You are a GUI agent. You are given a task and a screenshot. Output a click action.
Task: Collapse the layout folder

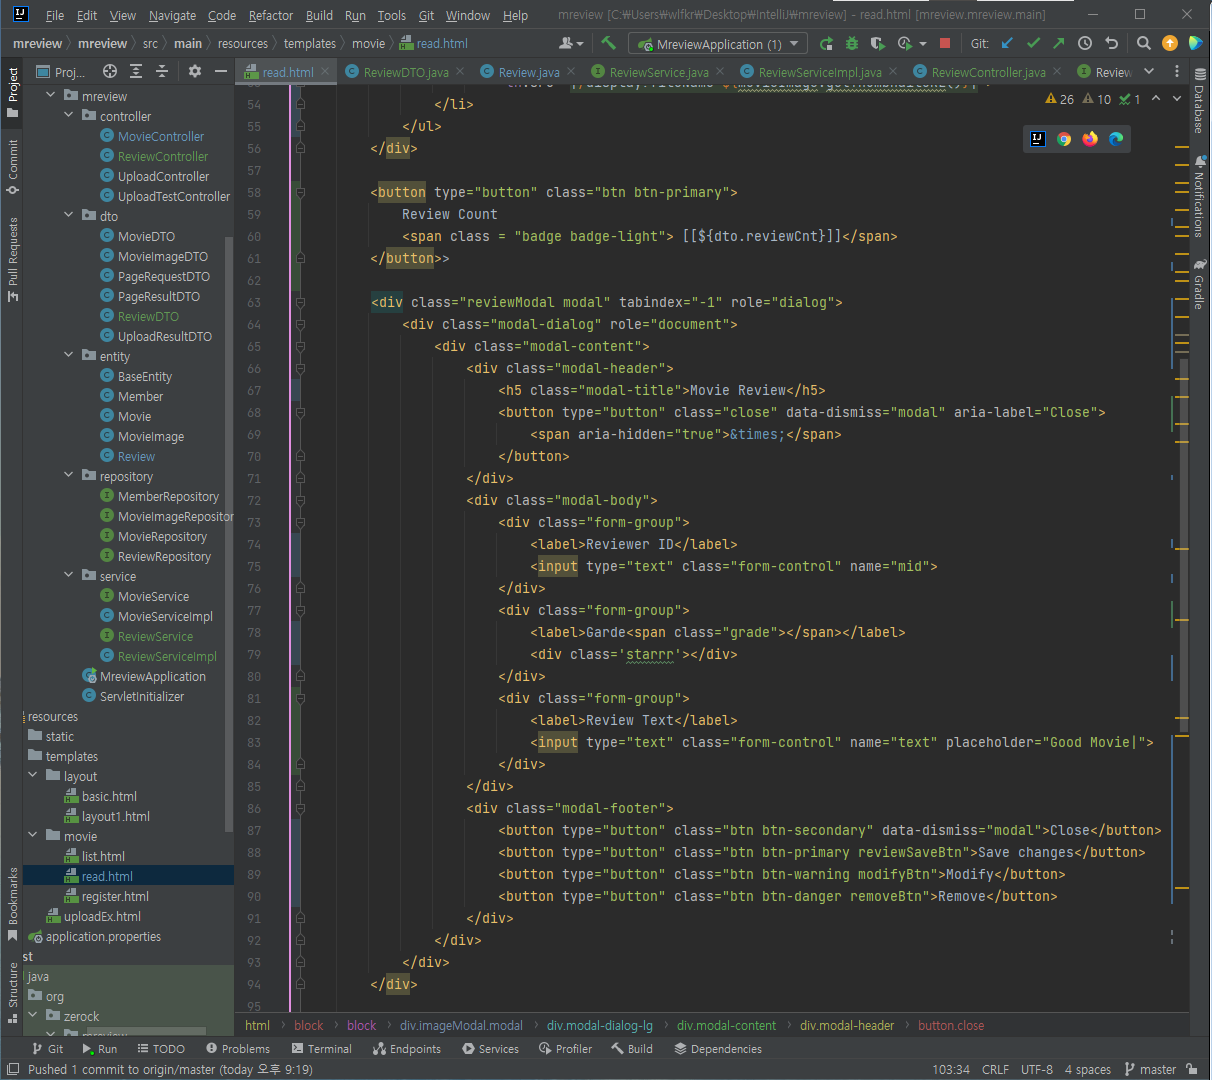point(33,776)
